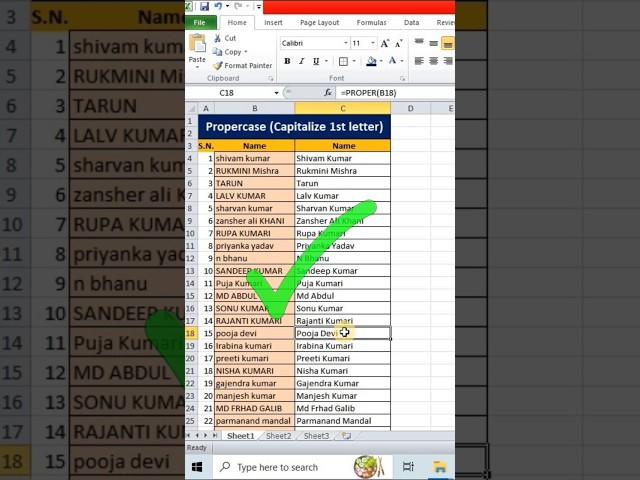Select column D header
The height and width of the screenshot is (480, 640).
tap(410, 109)
